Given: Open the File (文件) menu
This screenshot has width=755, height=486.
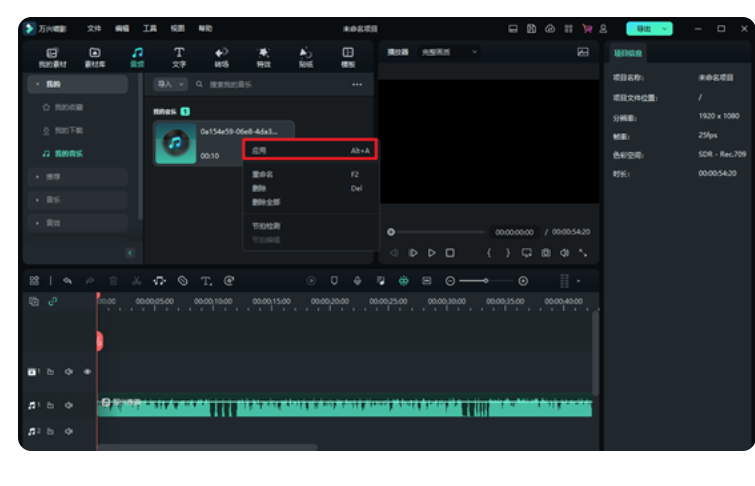Looking at the screenshot, I should (x=94, y=29).
